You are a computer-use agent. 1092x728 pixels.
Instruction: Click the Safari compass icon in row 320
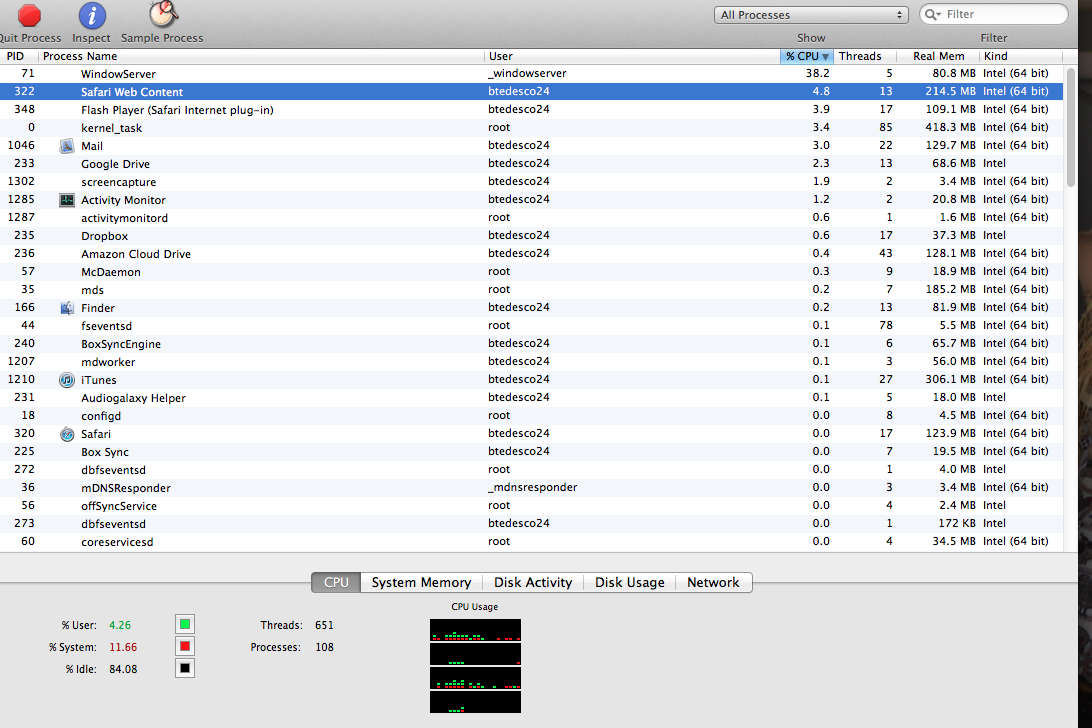tap(67, 434)
